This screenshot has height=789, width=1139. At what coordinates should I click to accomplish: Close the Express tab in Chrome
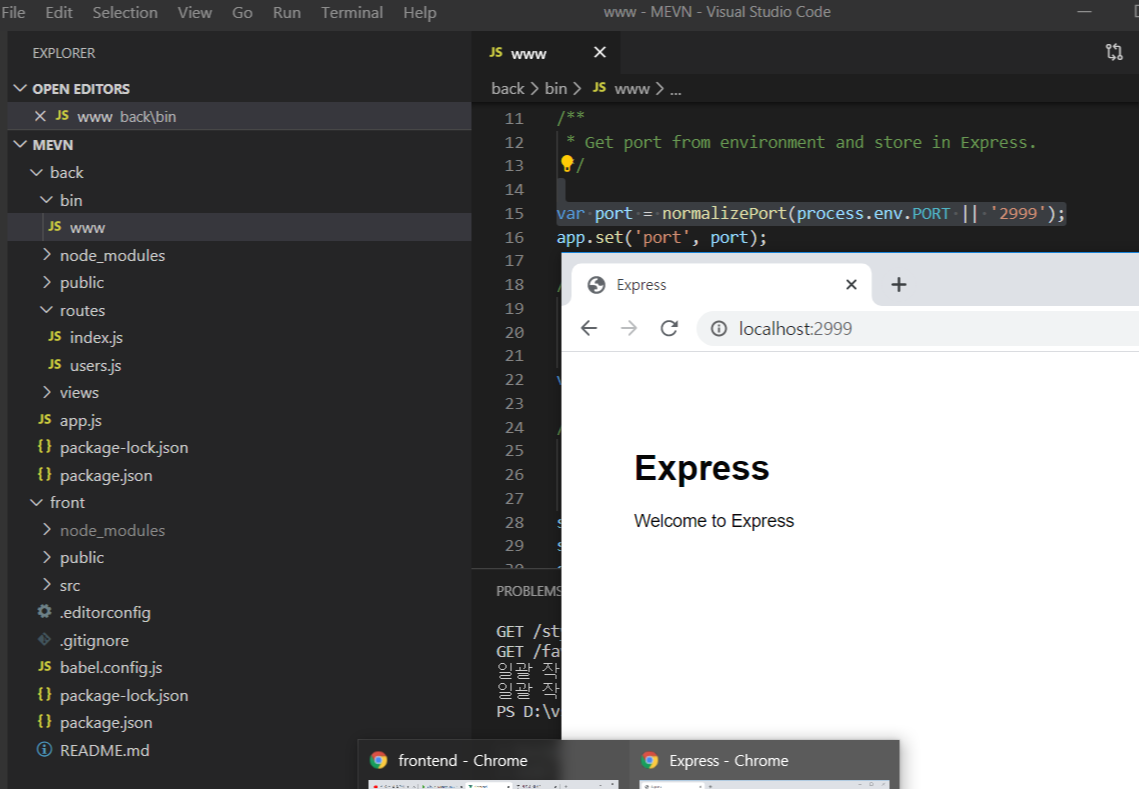pos(851,284)
